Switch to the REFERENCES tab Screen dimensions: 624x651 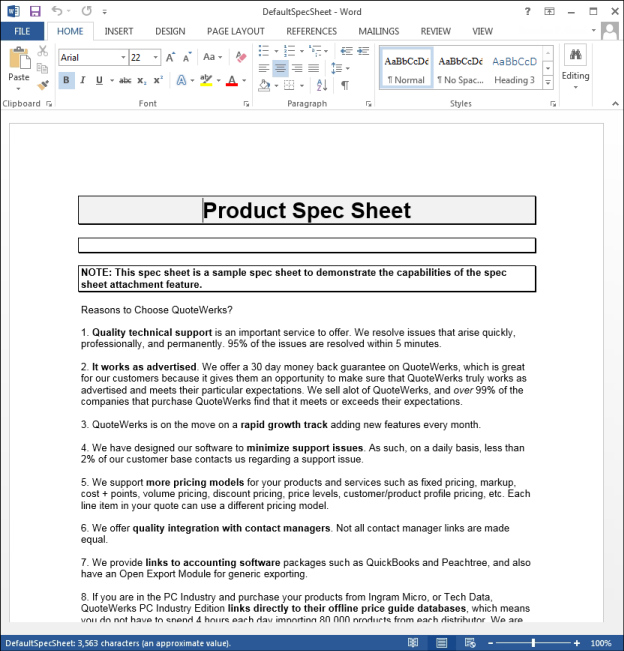coord(311,31)
